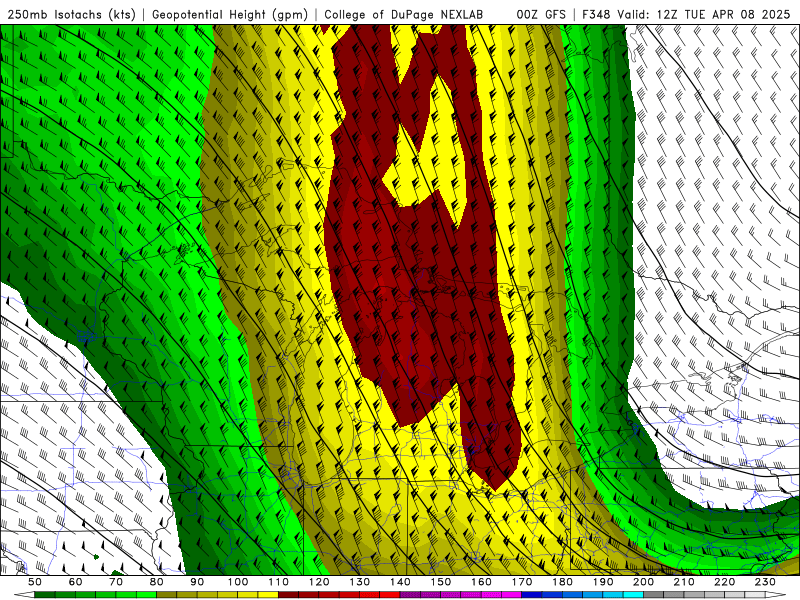This screenshot has height=600, width=800.
Task: Click the '60' legend value
Action: point(76,582)
